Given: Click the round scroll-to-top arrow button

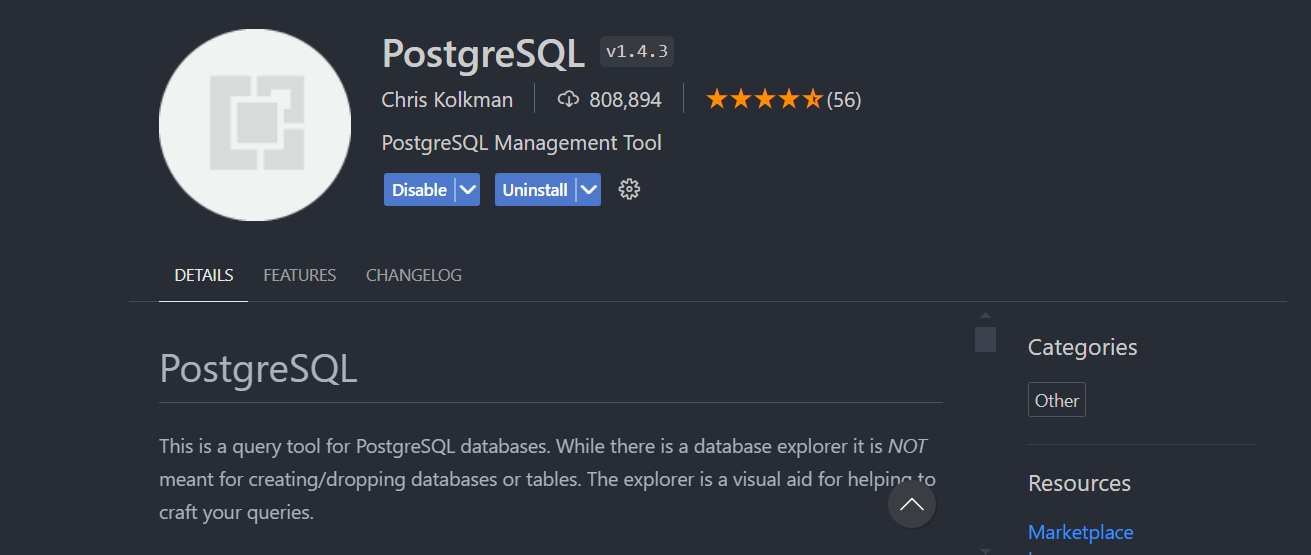Looking at the screenshot, I should 912,505.
